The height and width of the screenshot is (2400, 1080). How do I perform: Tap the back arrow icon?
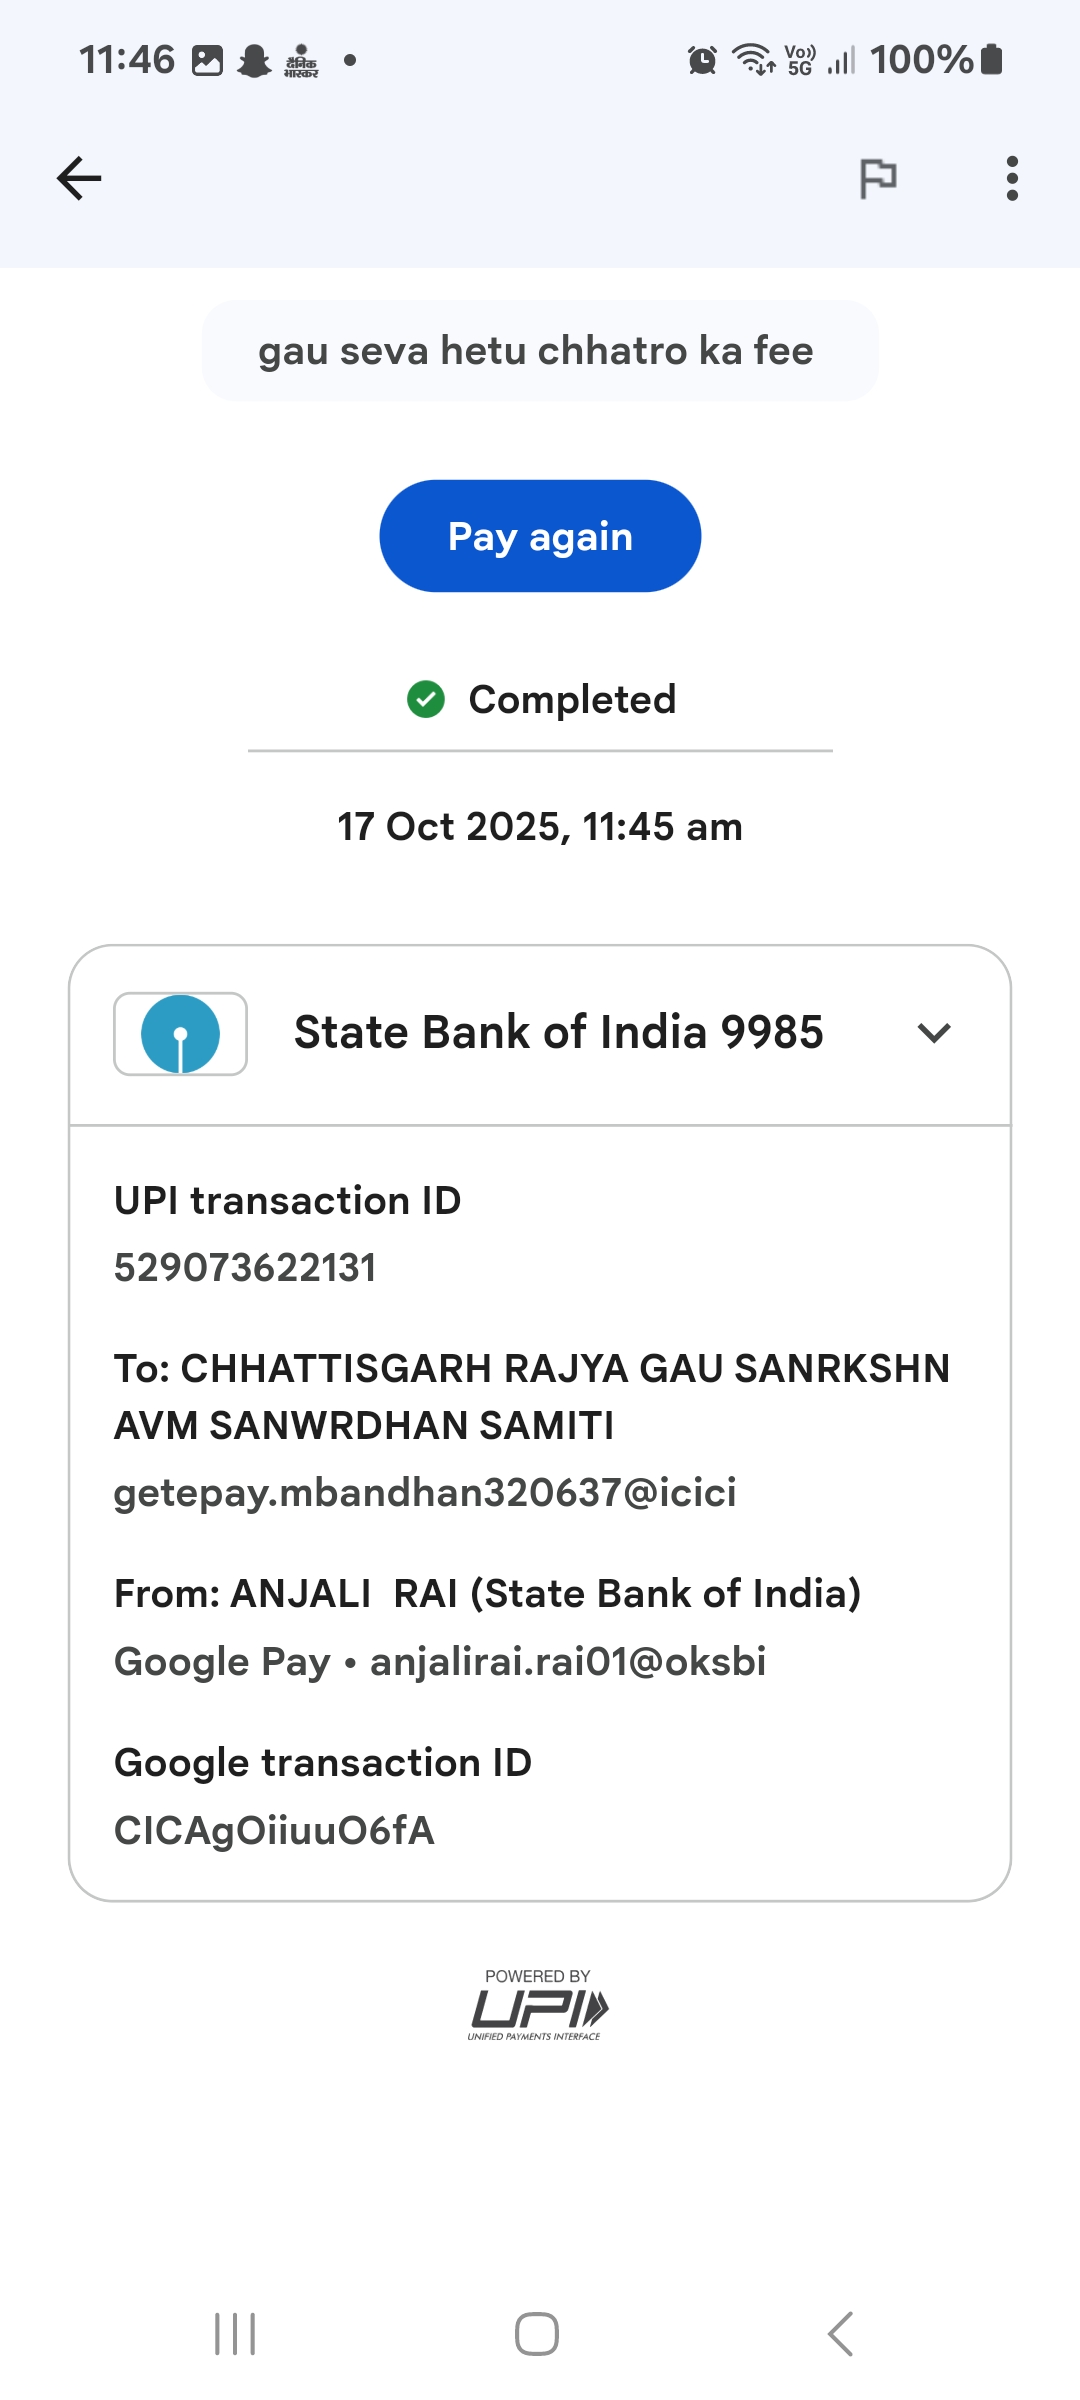pyautogui.click(x=79, y=179)
